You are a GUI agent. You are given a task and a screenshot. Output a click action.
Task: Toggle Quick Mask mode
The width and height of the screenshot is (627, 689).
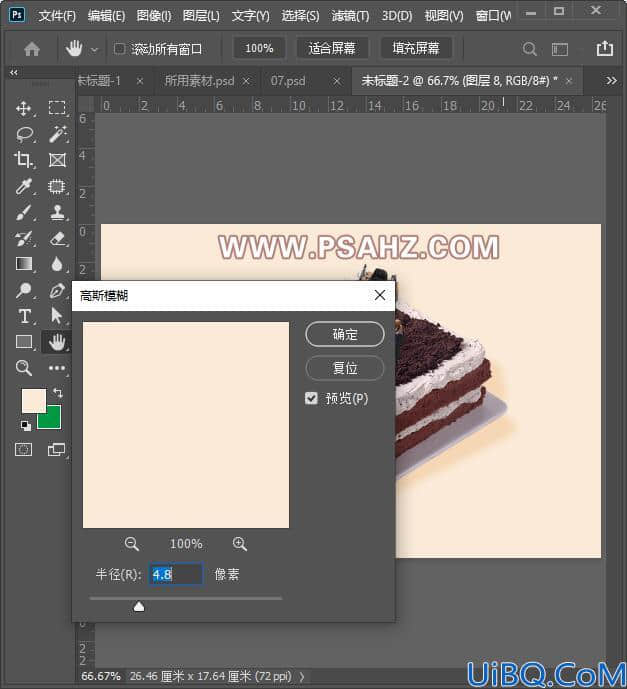pos(23,450)
